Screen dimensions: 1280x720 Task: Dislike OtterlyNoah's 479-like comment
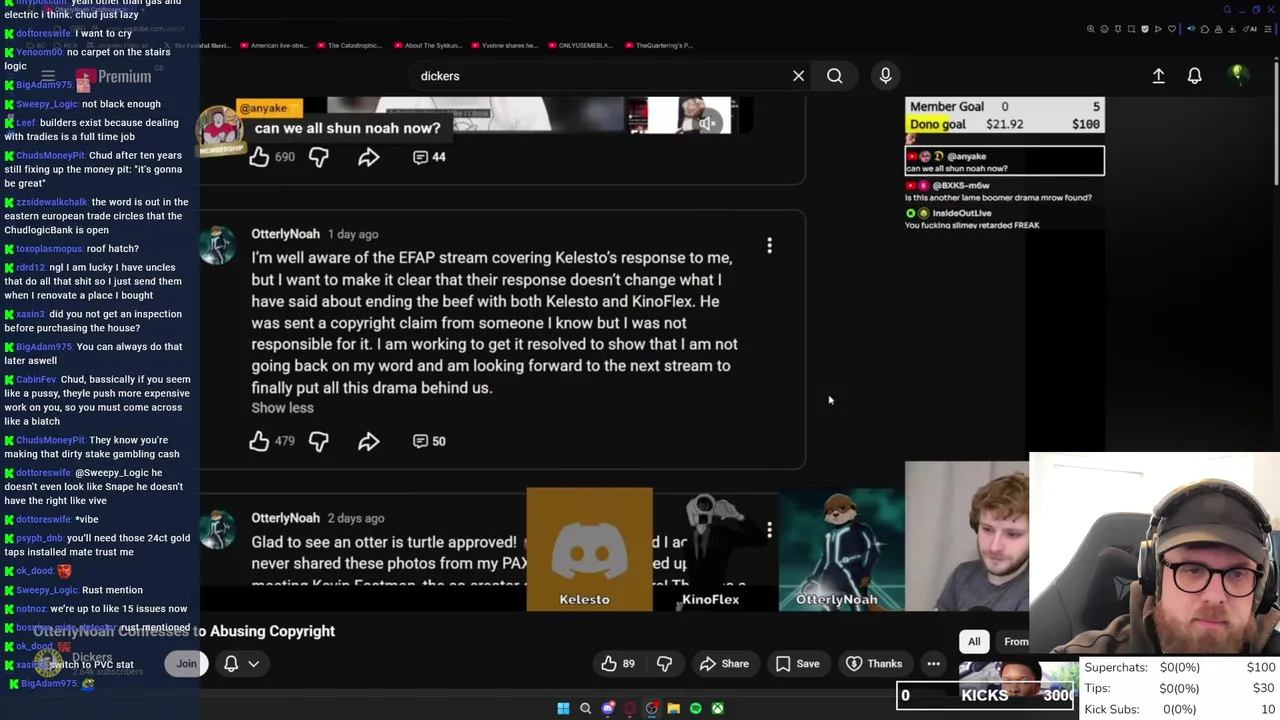318,441
